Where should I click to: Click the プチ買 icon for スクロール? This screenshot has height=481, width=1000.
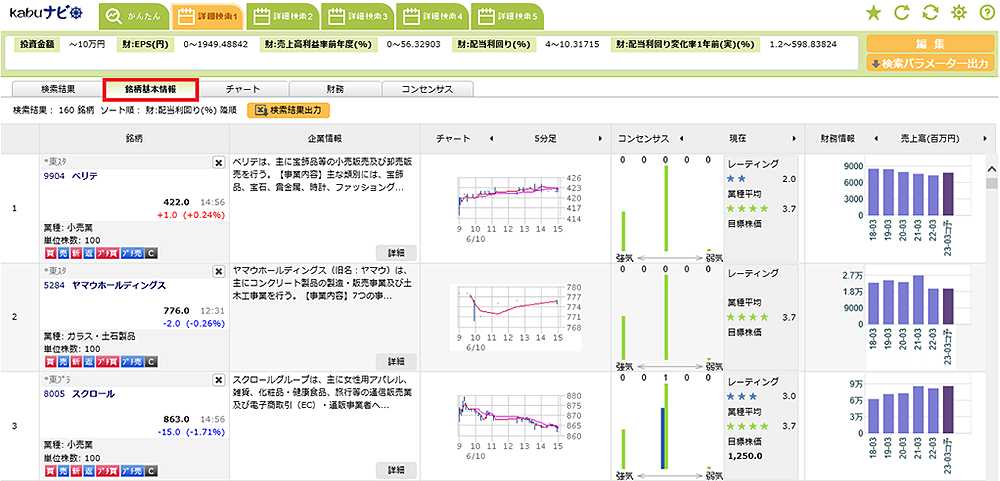point(108,471)
